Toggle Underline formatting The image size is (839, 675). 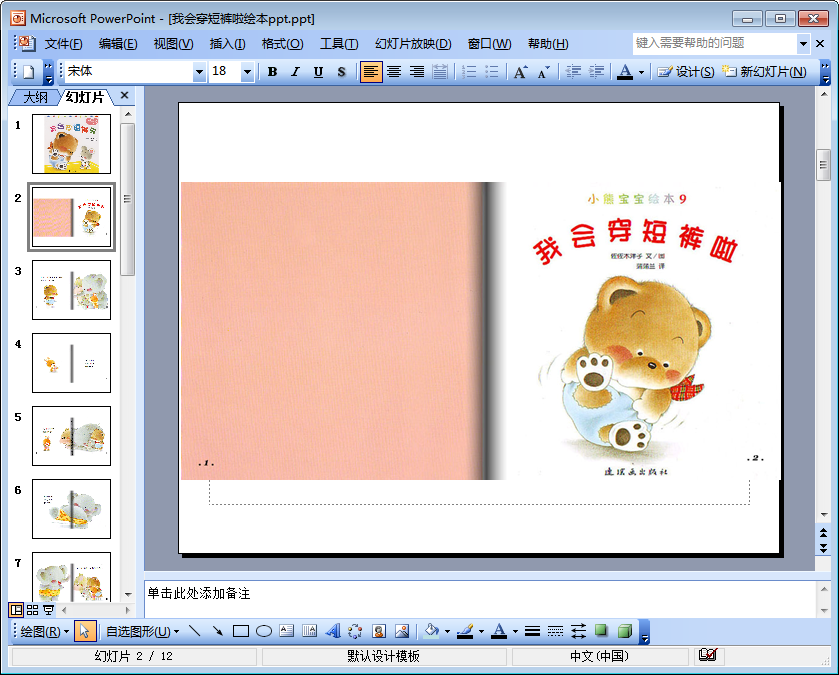[x=318, y=72]
